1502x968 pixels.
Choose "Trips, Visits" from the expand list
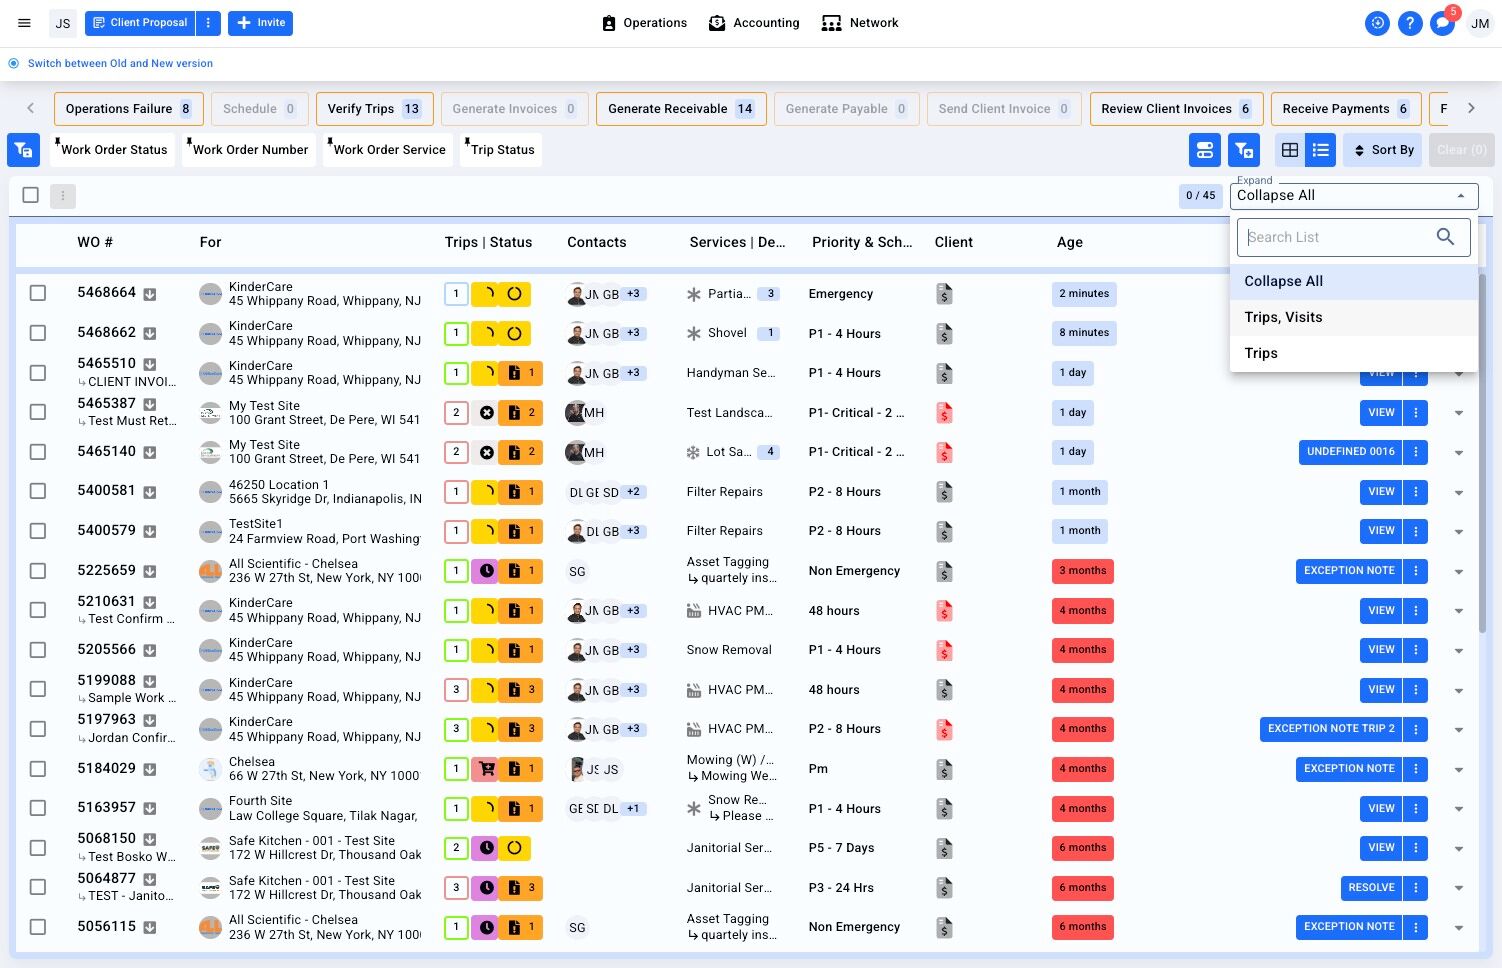(1283, 317)
